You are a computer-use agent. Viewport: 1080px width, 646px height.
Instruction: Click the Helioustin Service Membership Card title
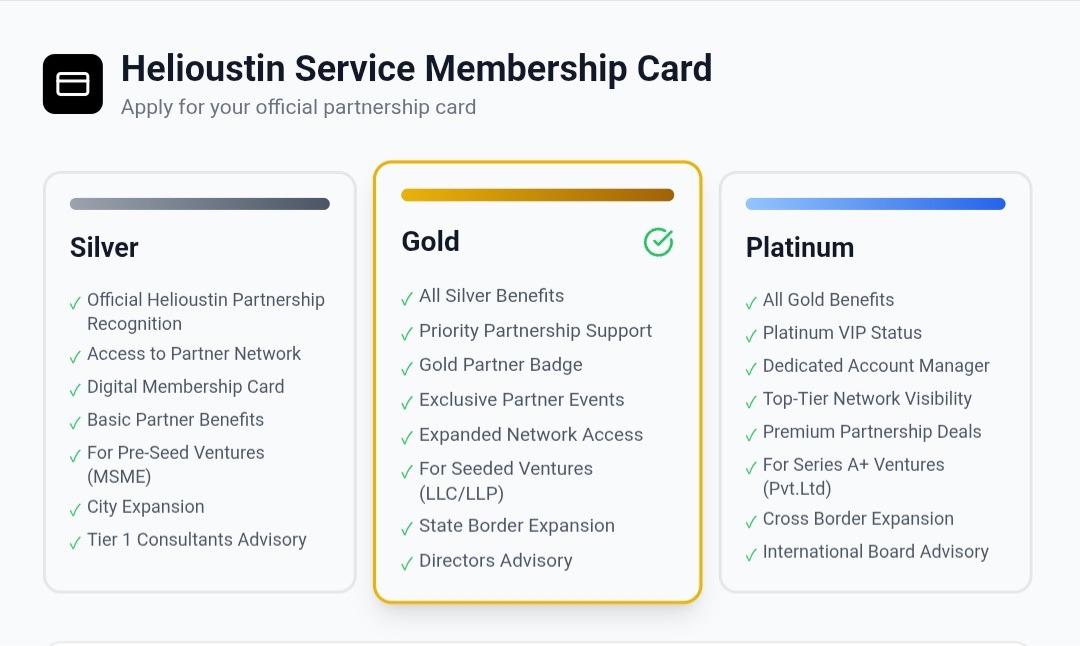(416, 69)
